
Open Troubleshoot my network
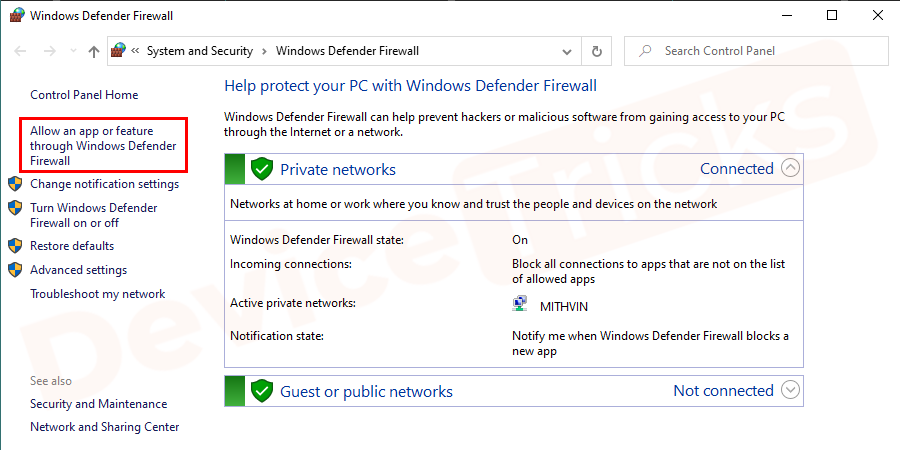click(x=98, y=294)
